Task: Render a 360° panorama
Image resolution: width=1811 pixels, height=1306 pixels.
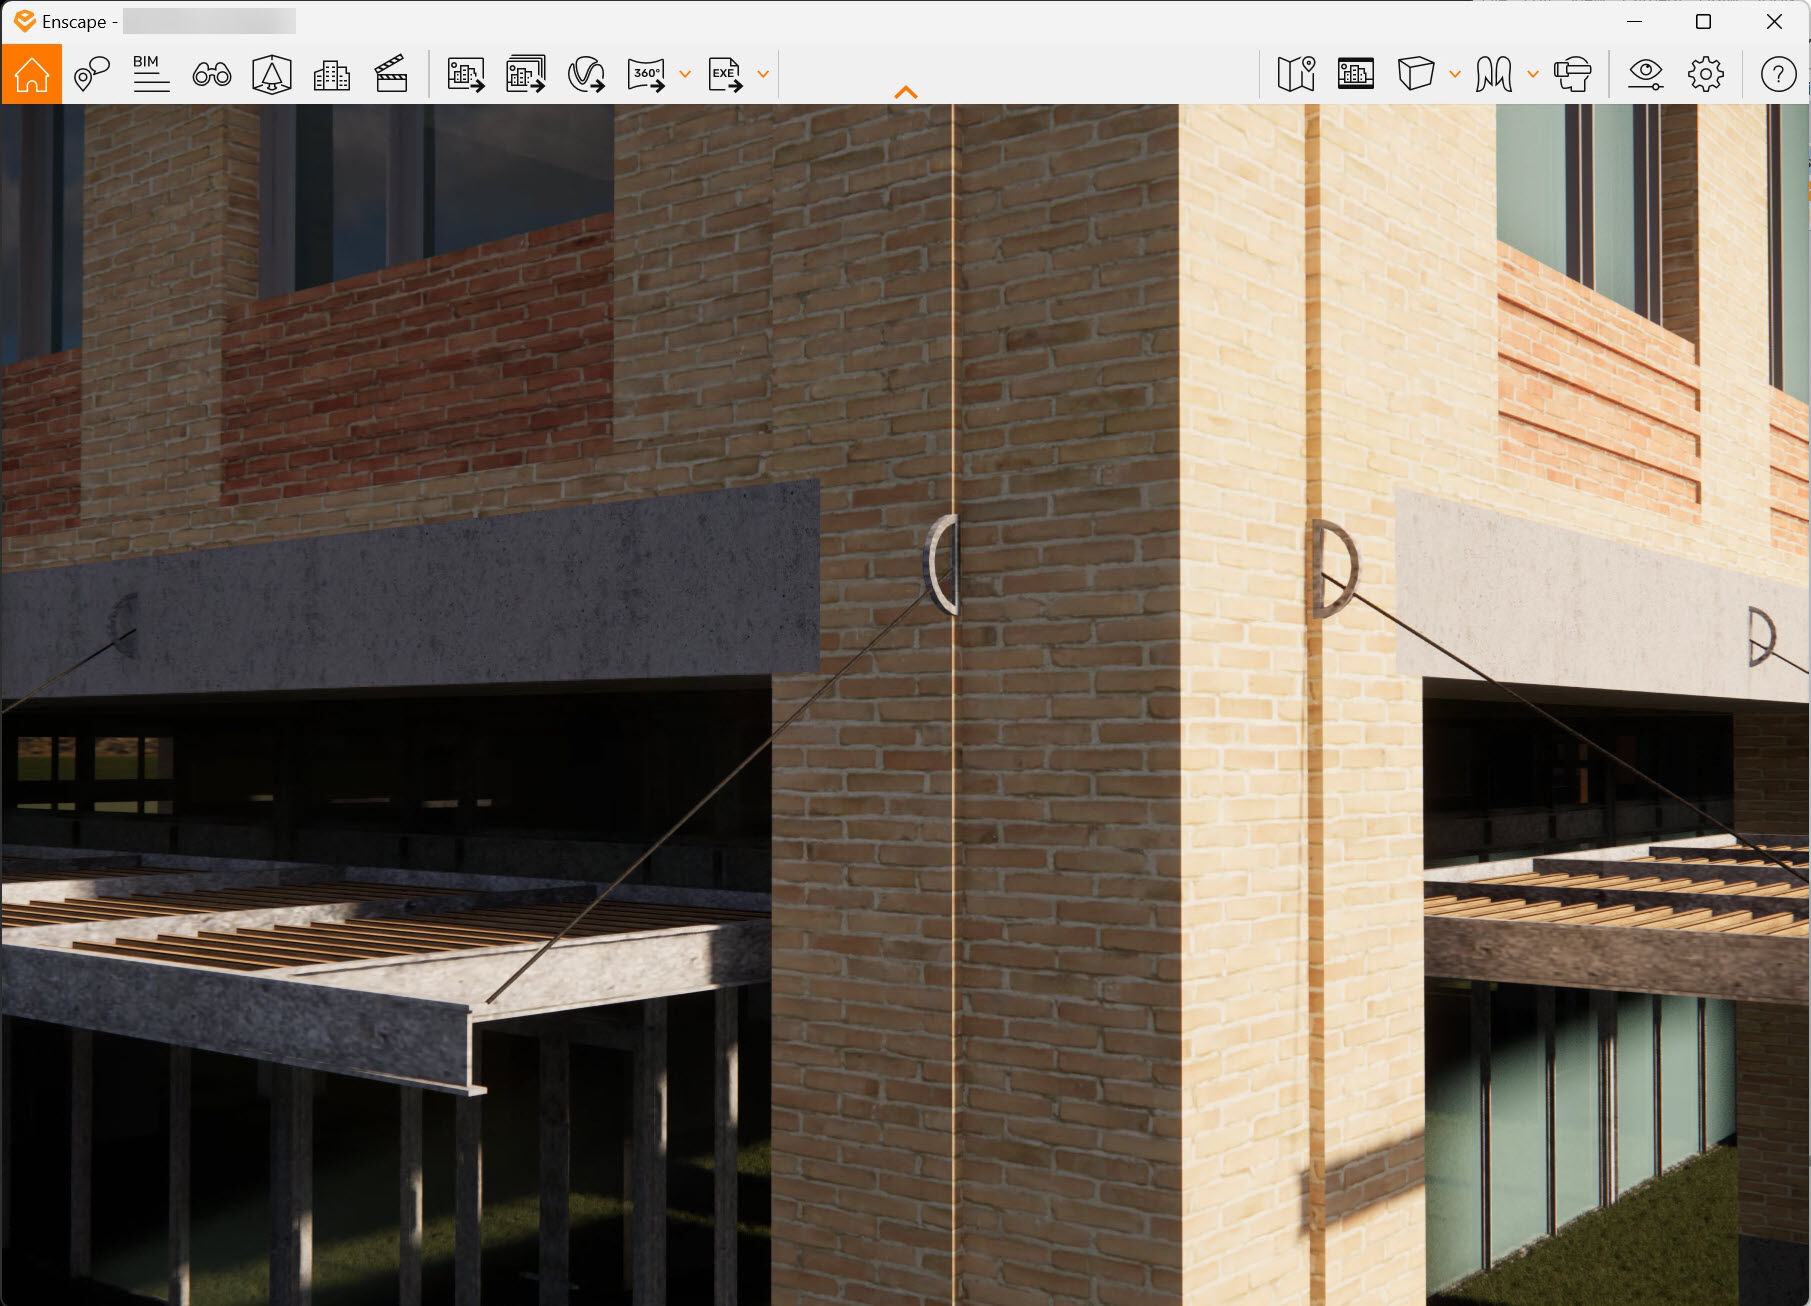Action: 647,73
